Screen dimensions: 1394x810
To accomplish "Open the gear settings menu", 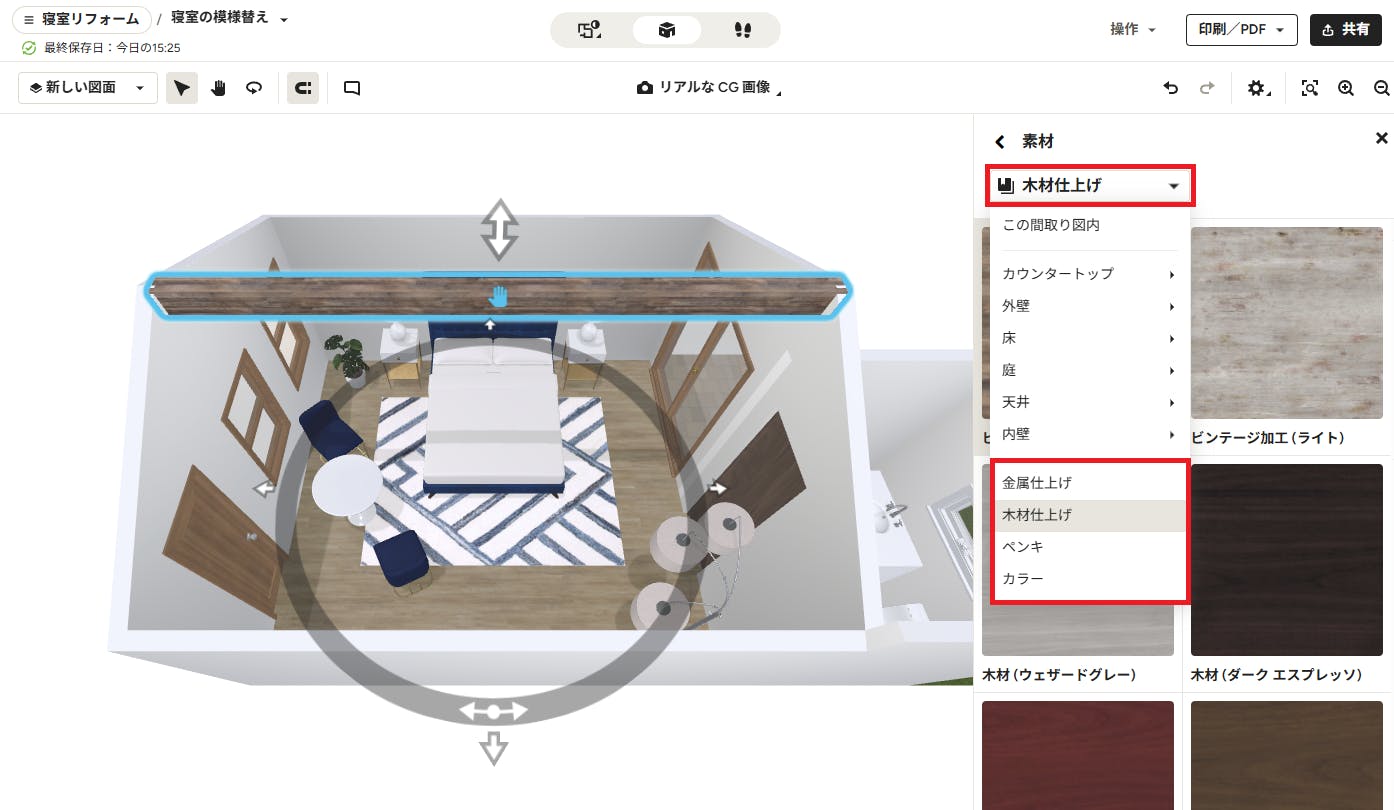I will pyautogui.click(x=1258, y=88).
